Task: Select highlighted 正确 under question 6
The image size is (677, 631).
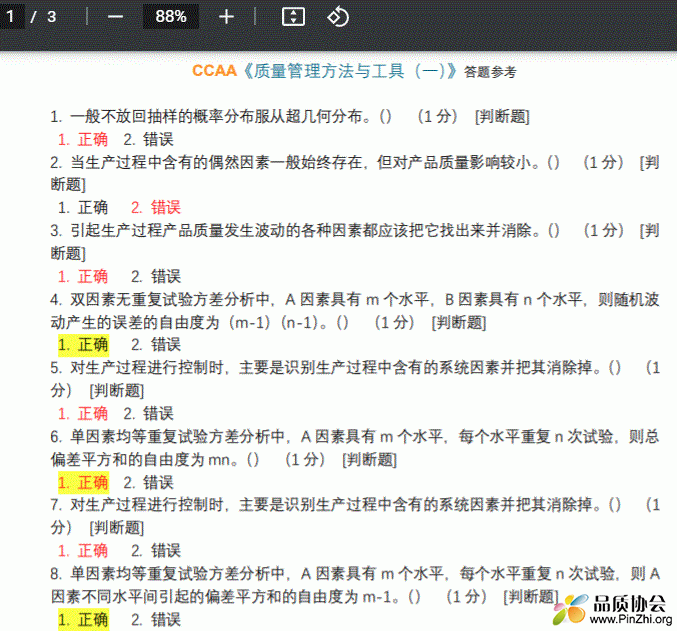Action: click(83, 482)
